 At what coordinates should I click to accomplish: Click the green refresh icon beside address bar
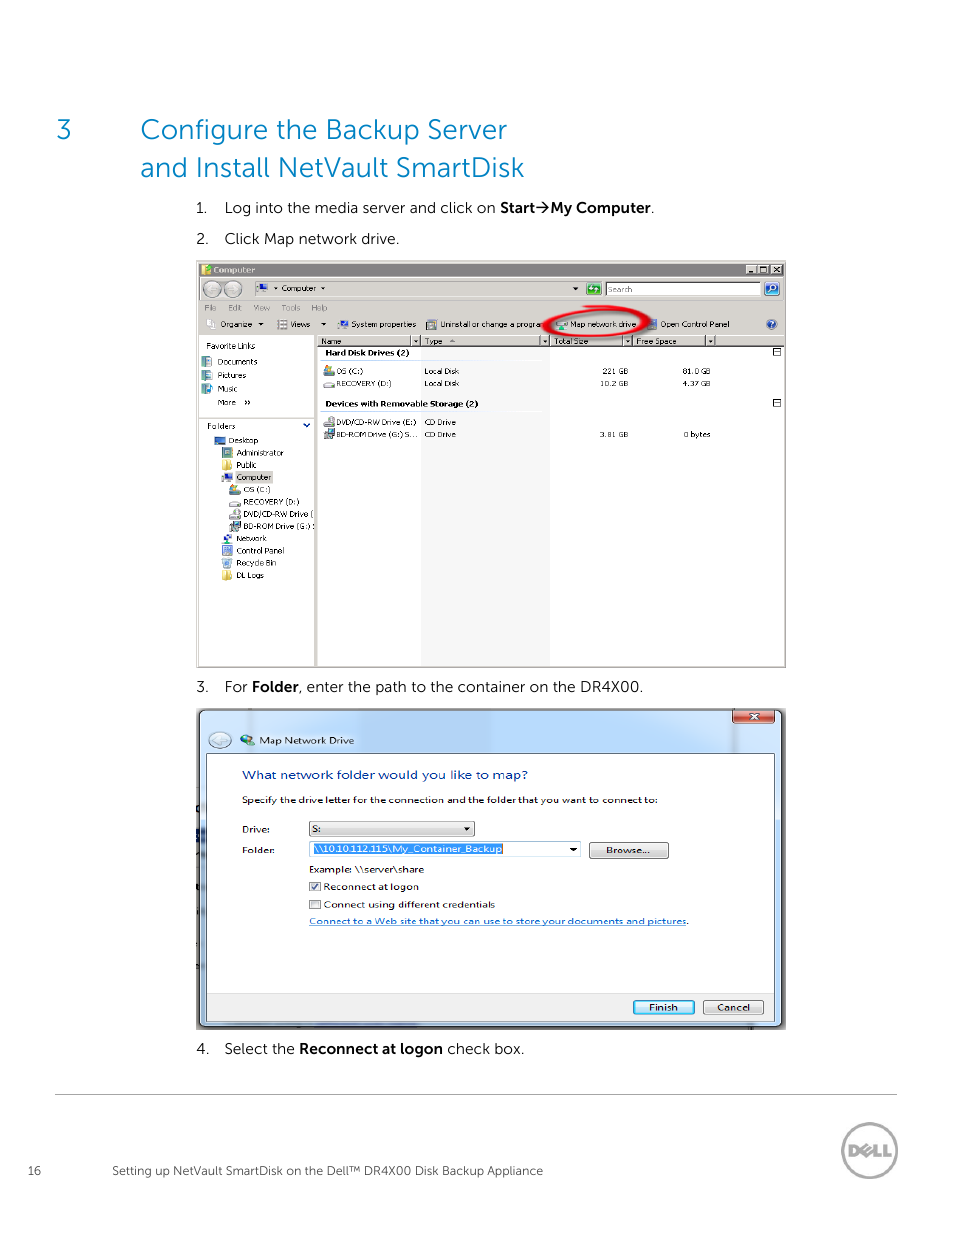click(x=594, y=289)
